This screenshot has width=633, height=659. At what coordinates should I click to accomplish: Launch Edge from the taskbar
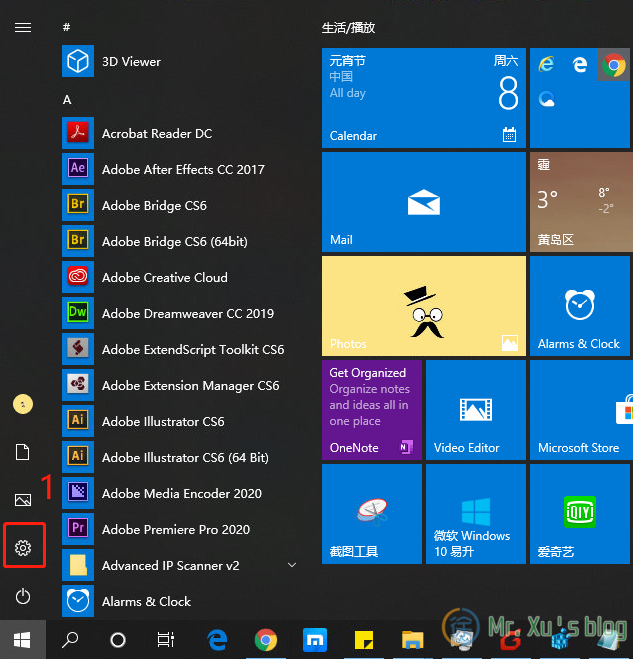click(x=217, y=640)
